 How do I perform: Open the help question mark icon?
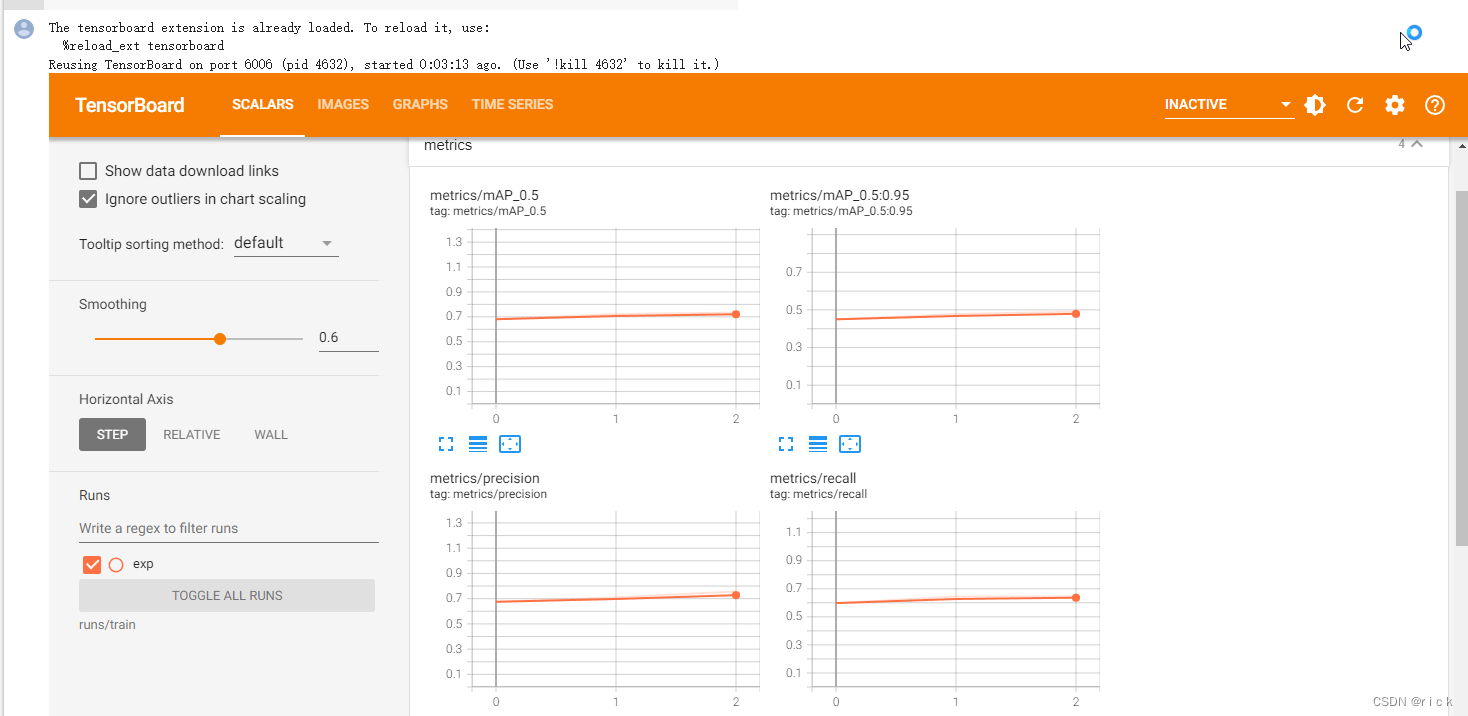click(1435, 105)
